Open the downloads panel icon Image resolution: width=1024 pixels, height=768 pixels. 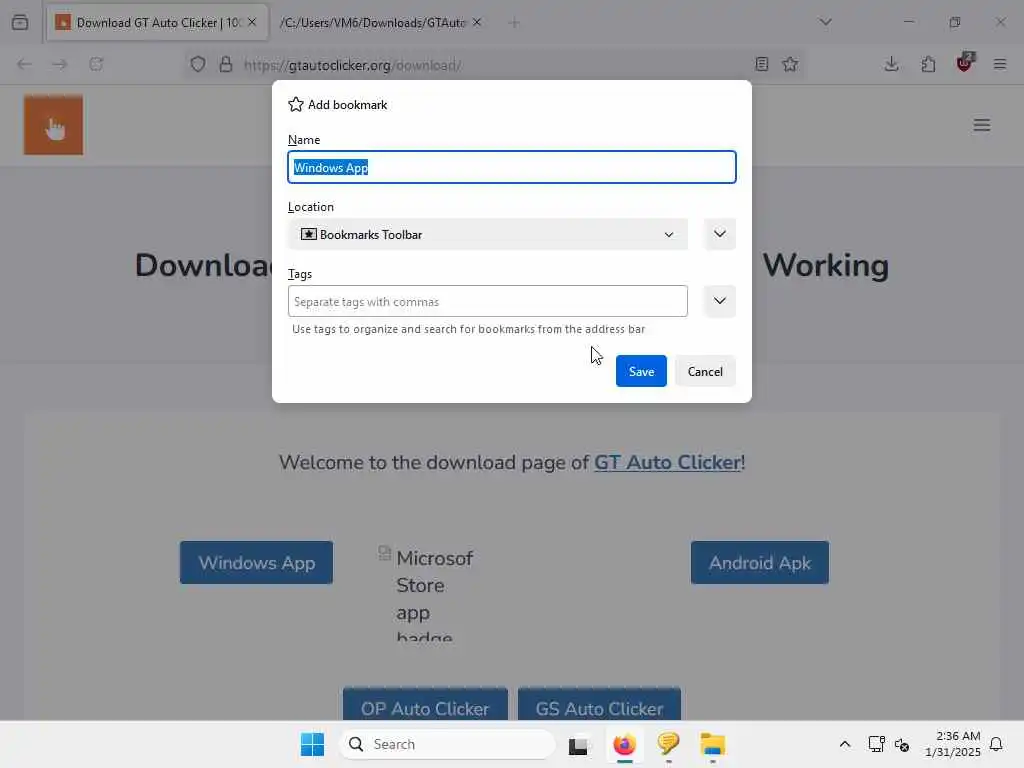(x=891, y=64)
